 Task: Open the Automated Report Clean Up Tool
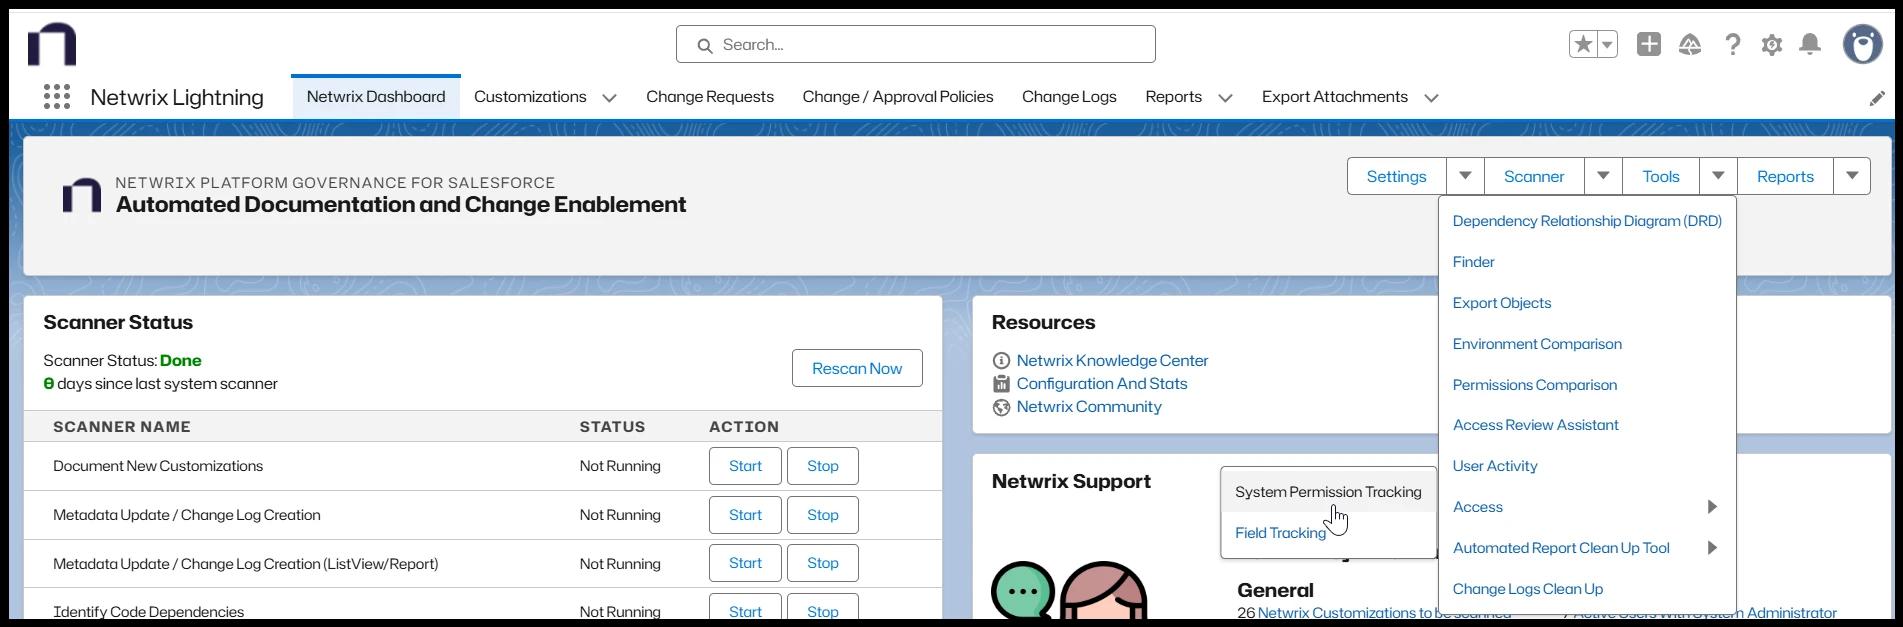pos(1587,548)
